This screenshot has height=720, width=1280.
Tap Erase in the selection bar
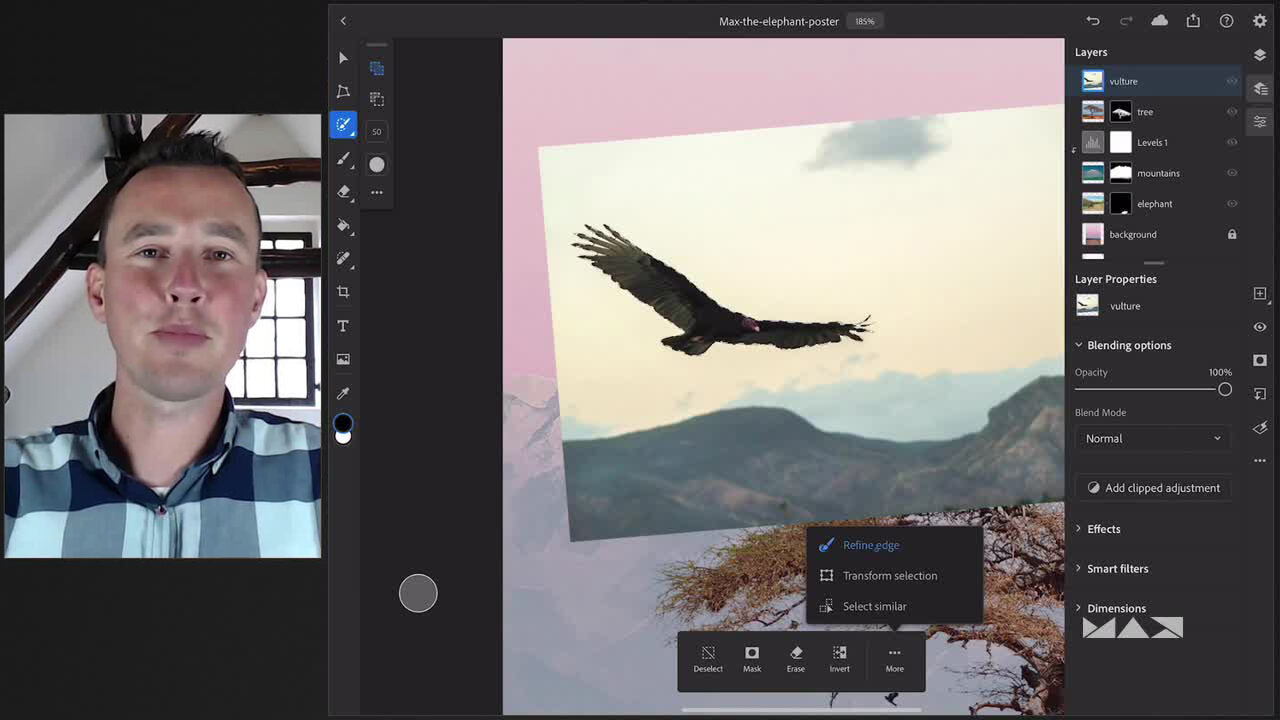[x=796, y=659]
